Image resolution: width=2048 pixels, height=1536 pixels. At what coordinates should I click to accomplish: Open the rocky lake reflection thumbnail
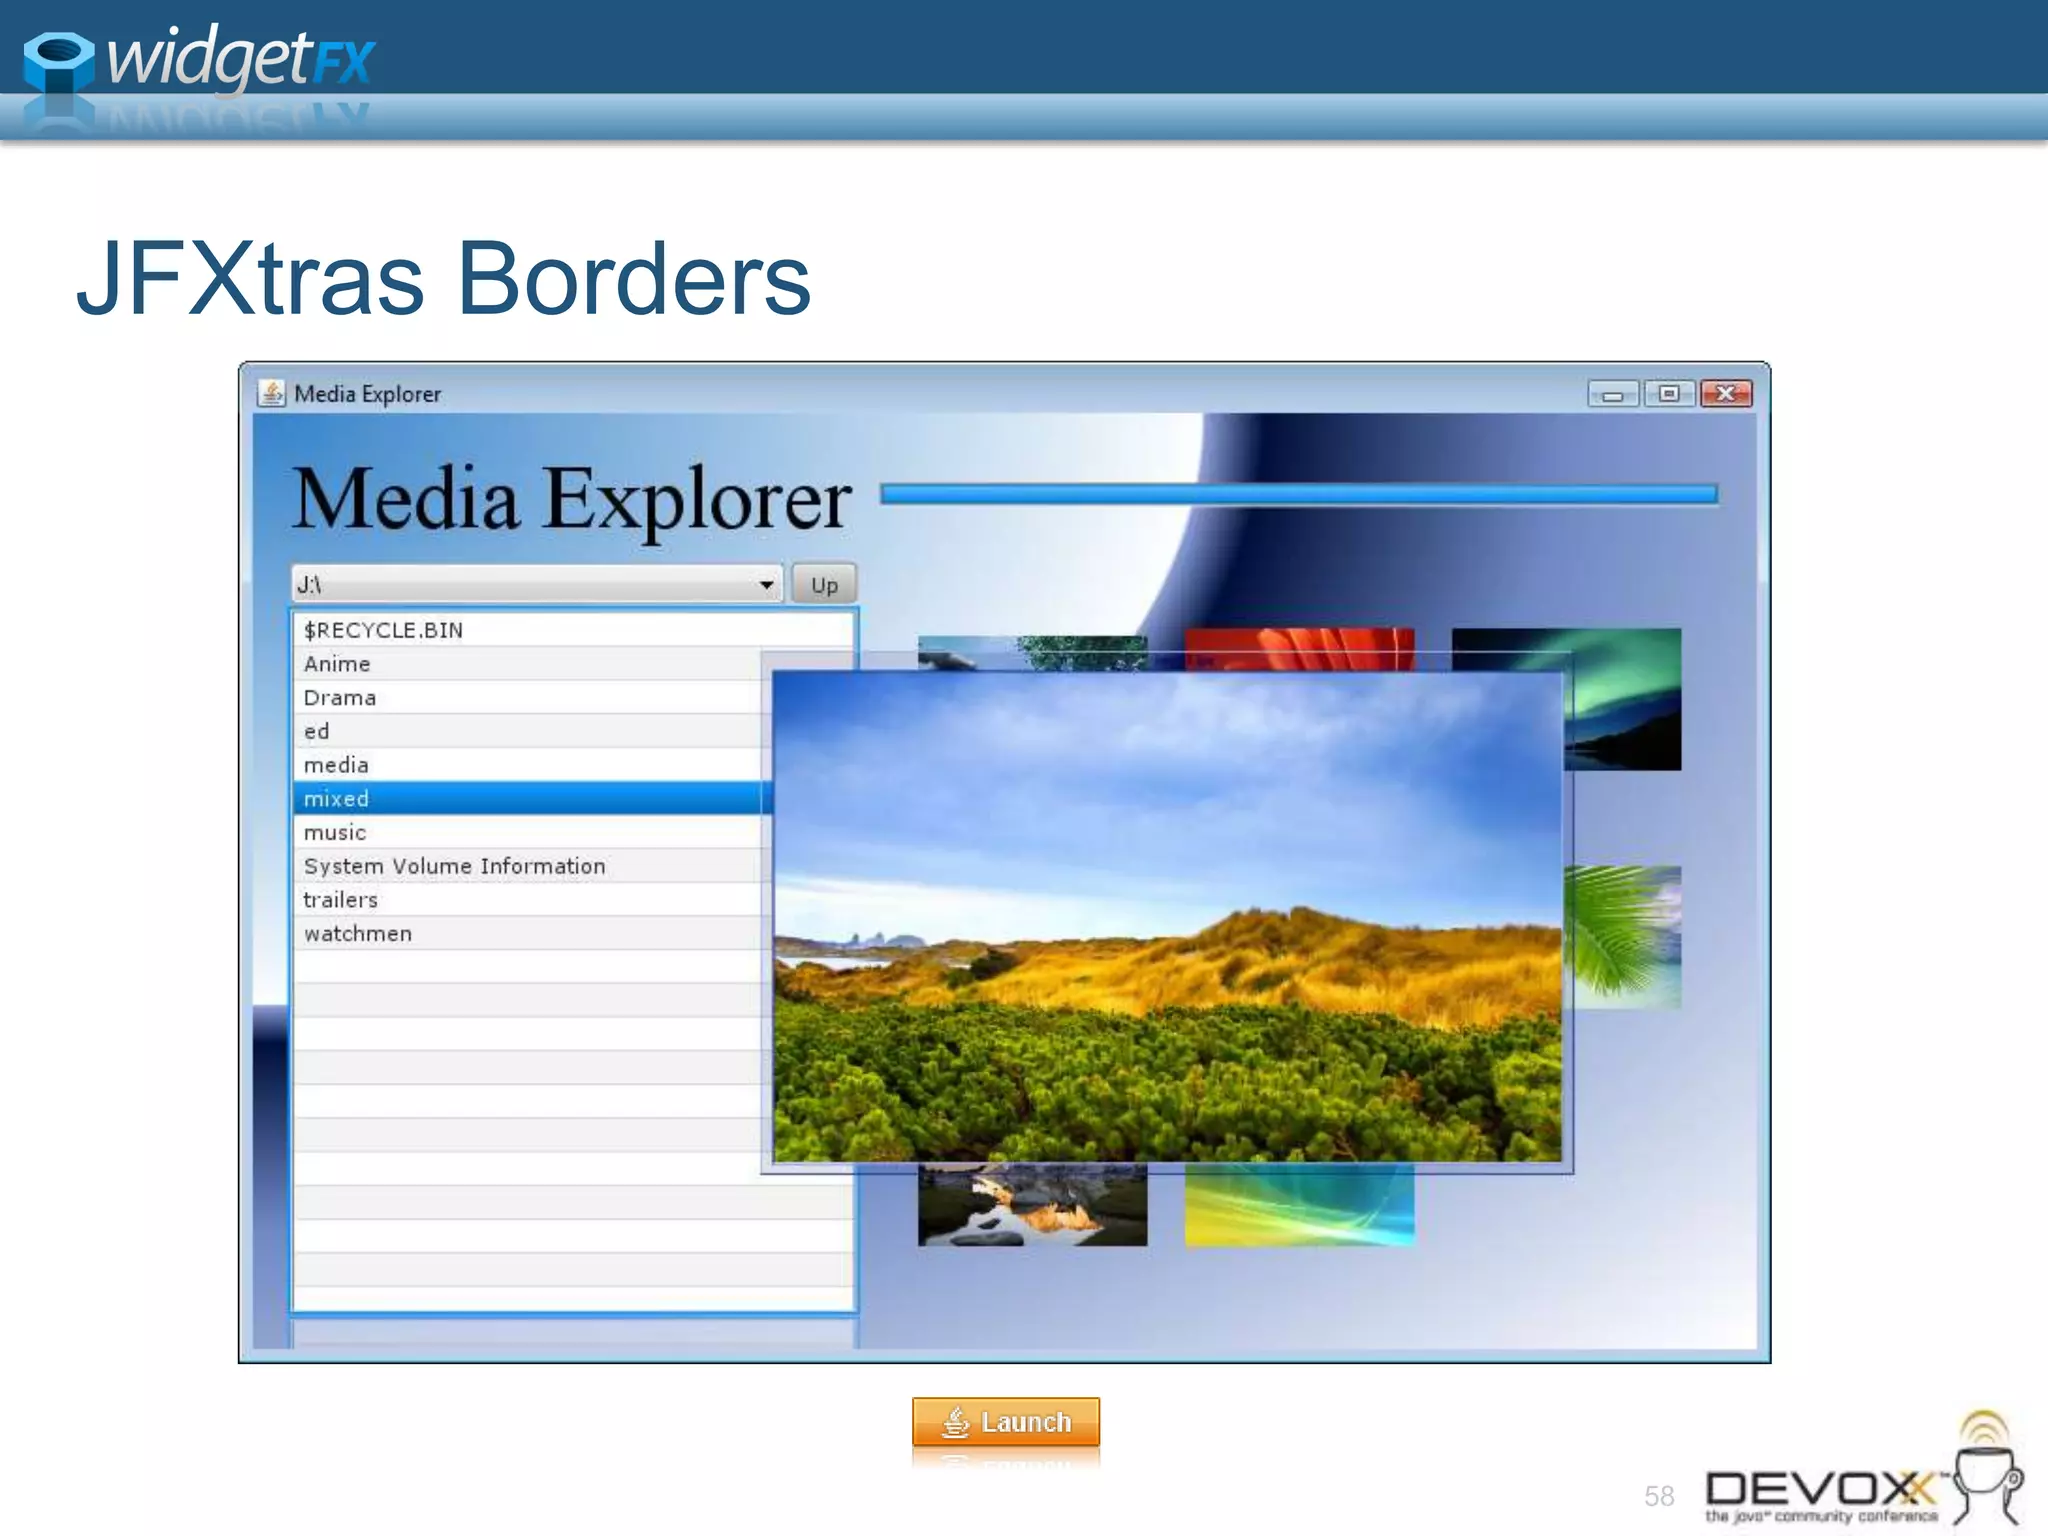click(1032, 1206)
